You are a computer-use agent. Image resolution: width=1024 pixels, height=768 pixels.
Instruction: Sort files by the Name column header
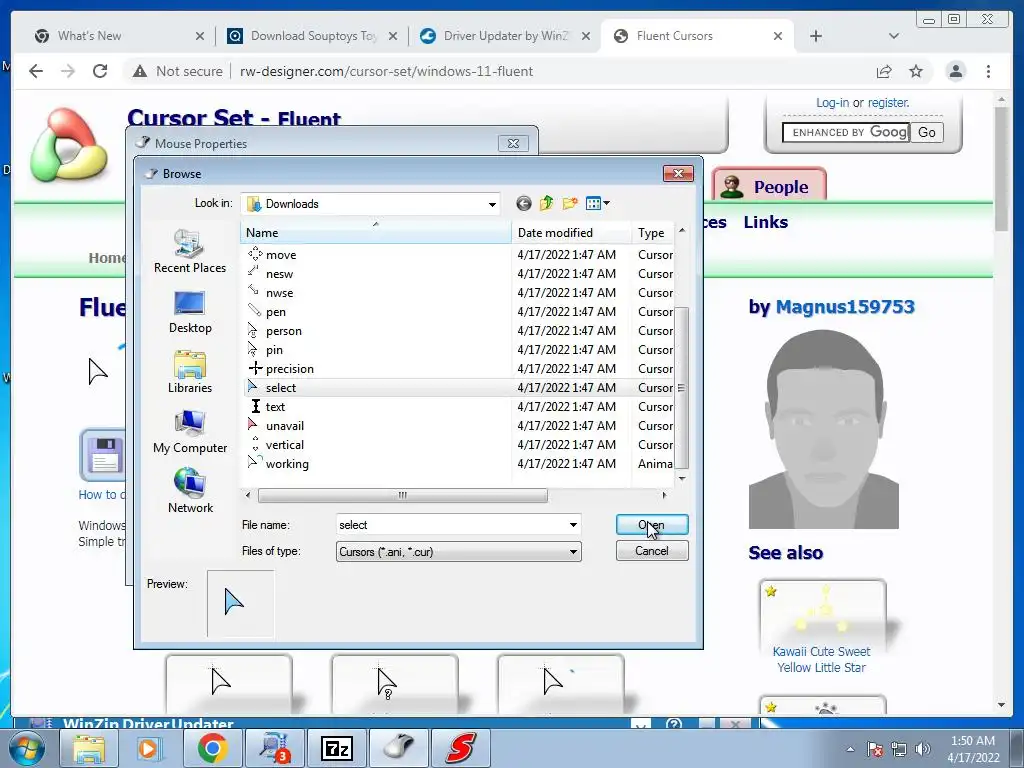(x=376, y=232)
